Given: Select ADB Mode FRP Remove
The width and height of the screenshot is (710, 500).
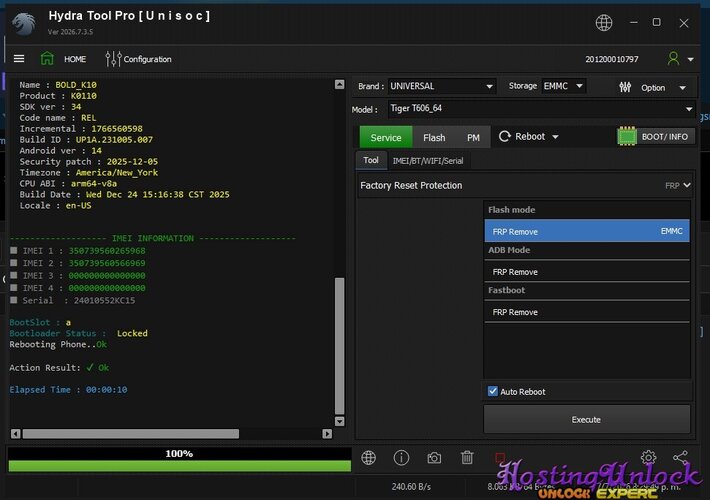Looking at the screenshot, I should click(x=587, y=272).
